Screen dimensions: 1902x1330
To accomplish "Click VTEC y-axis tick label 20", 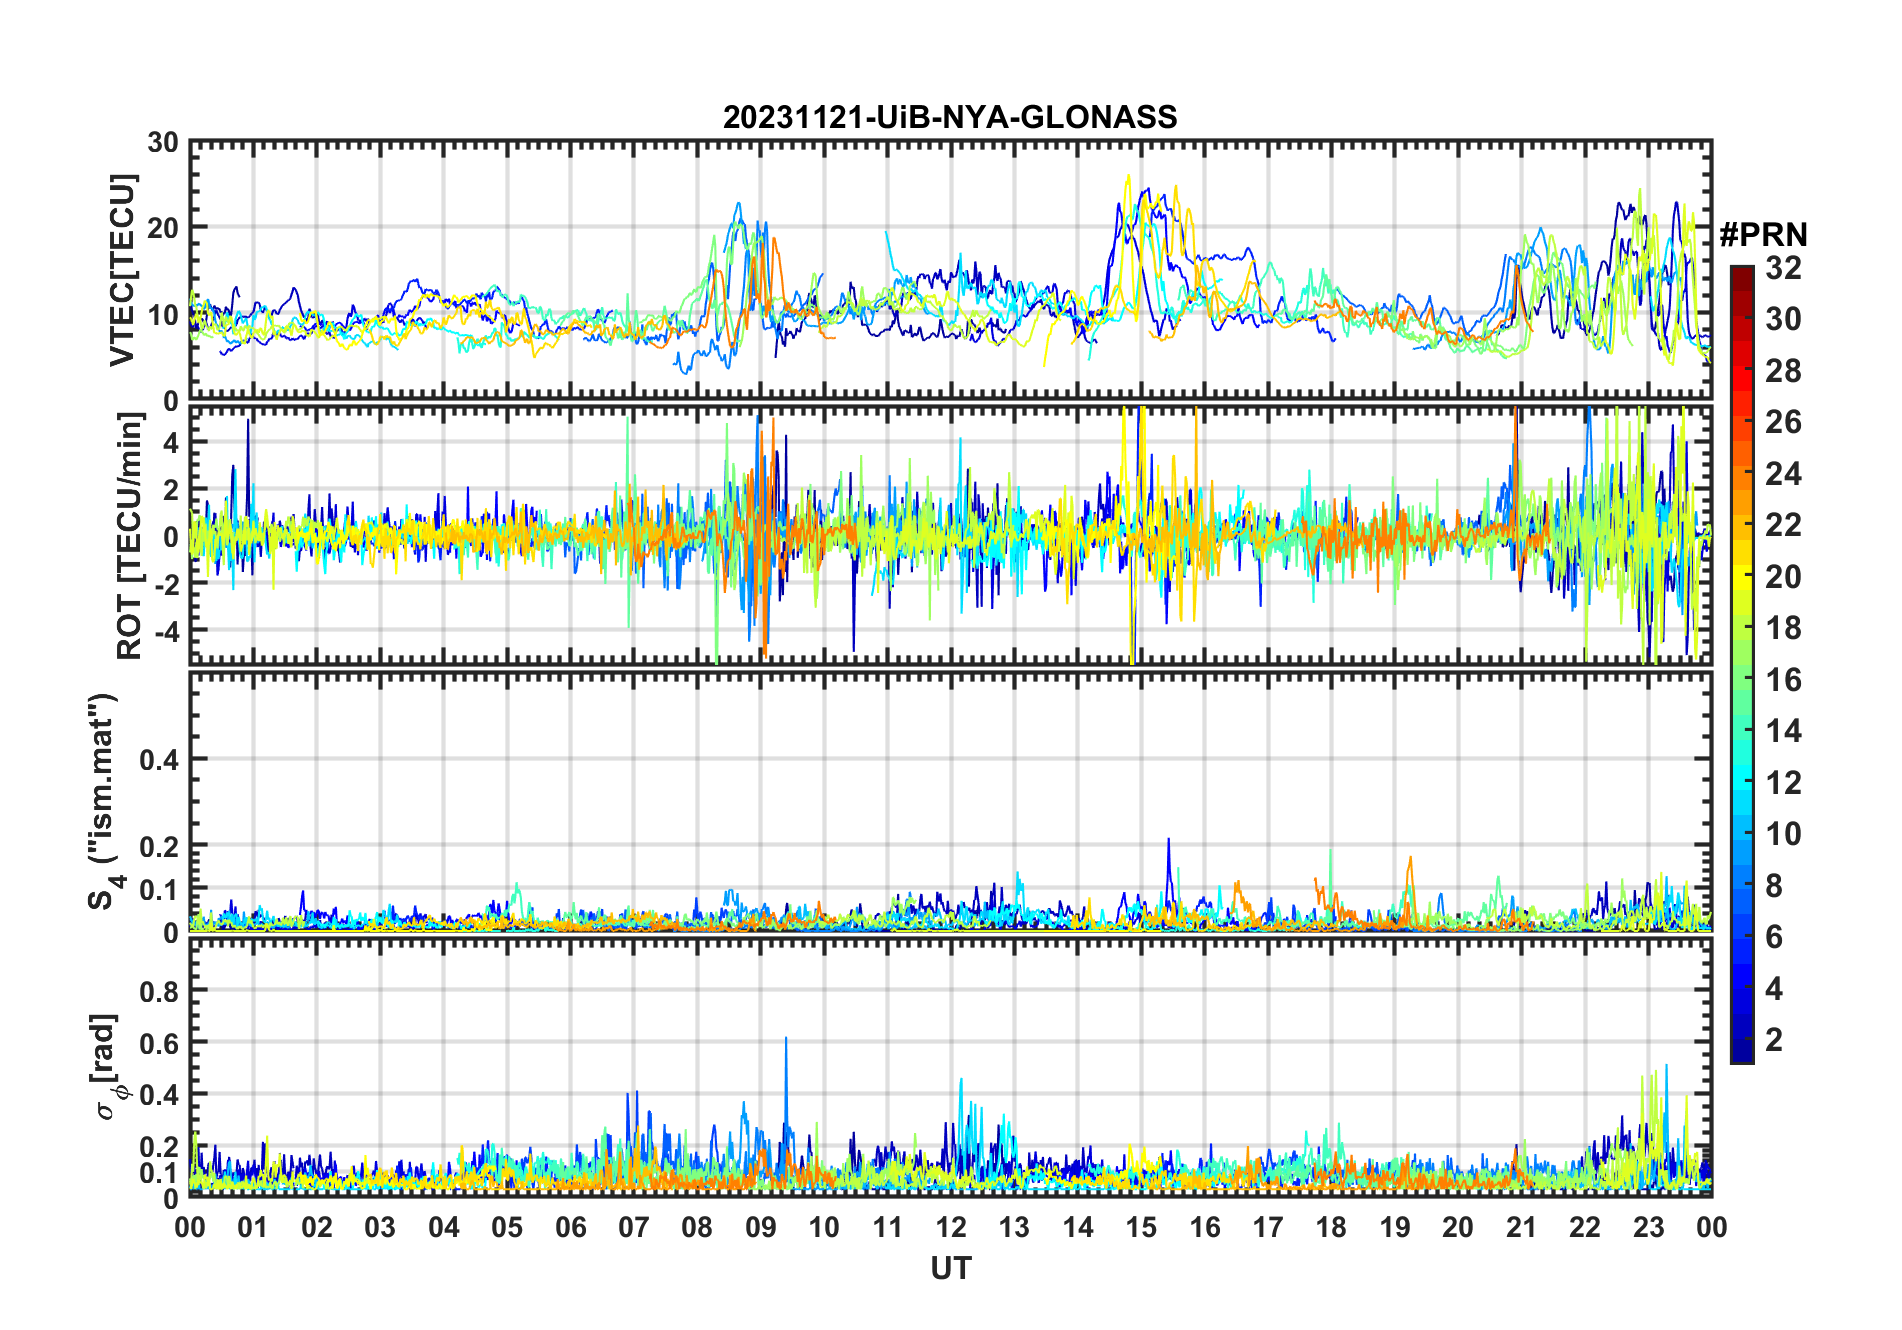I will pyautogui.click(x=163, y=229).
